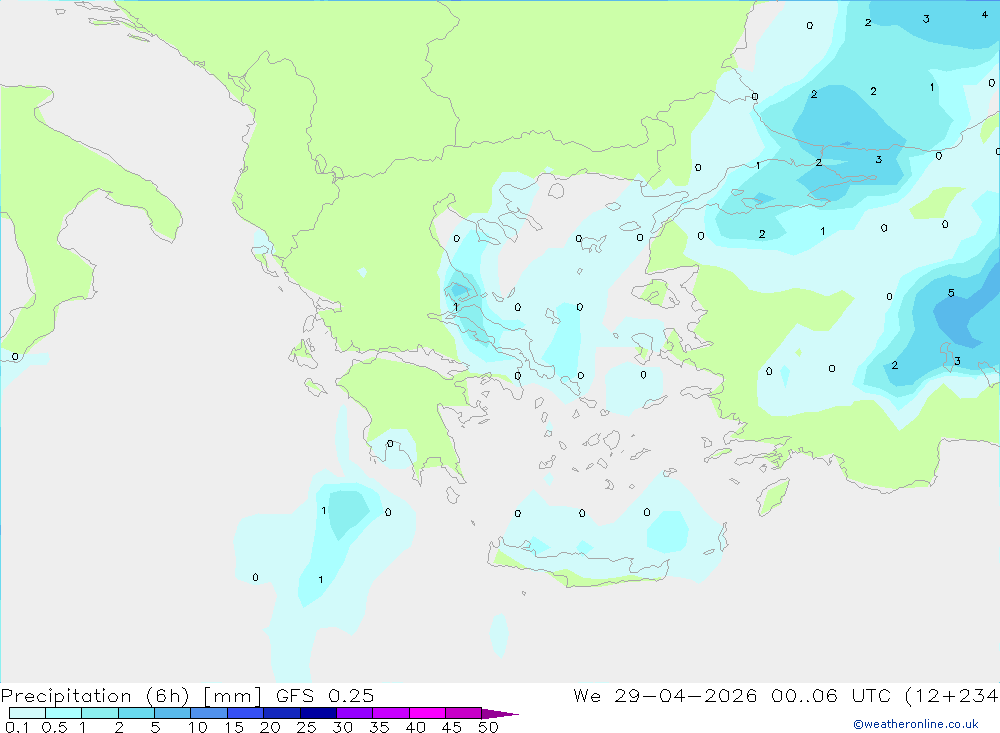Image resolution: width=1000 pixels, height=733 pixels.
Task: Click the 20–25 mm dark blue swatch
Action: 282,713
